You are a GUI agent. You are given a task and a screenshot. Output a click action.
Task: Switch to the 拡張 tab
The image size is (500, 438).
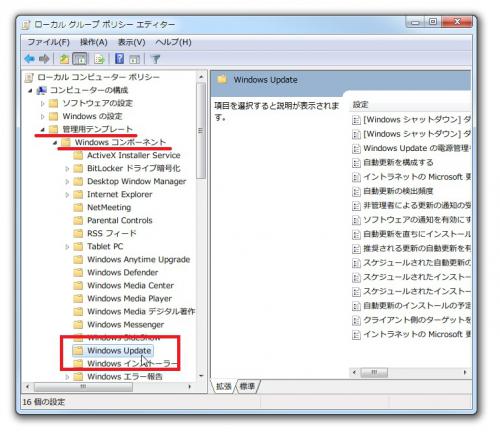(x=223, y=386)
